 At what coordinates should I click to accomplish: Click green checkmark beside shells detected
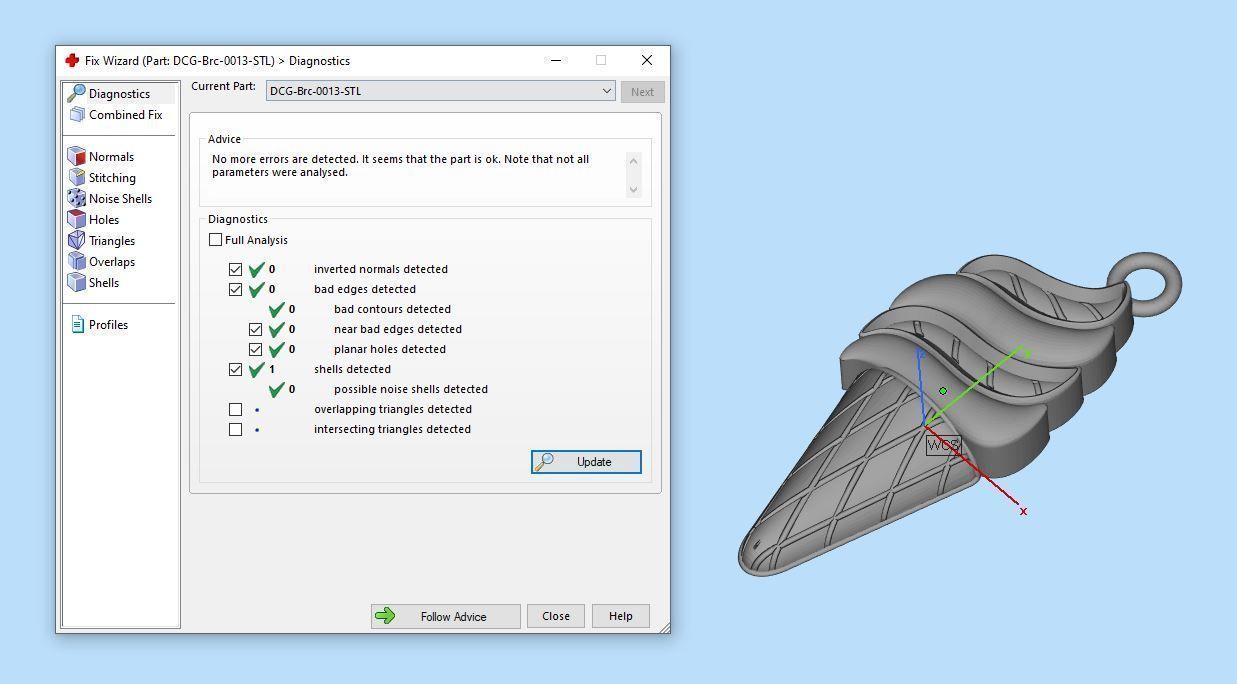click(x=256, y=369)
